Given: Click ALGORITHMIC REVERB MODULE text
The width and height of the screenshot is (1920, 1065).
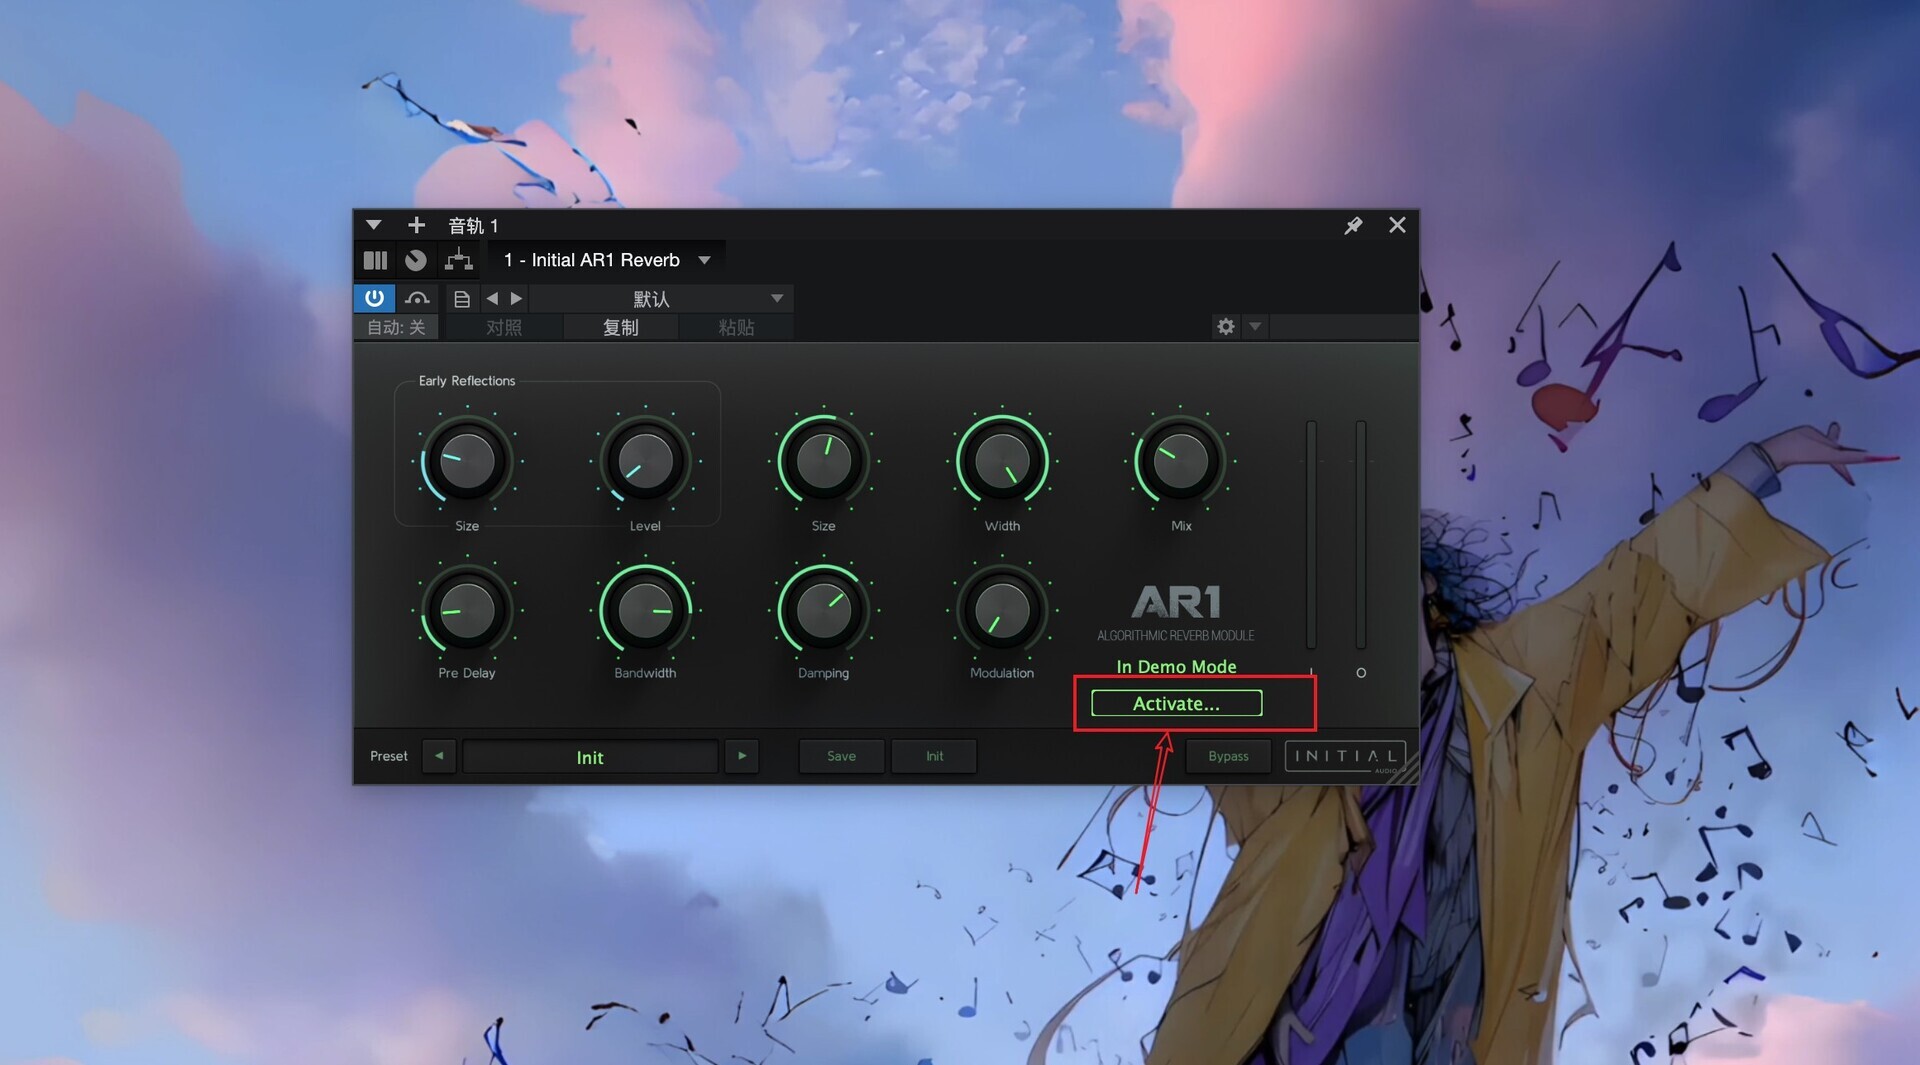Looking at the screenshot, I should click(x=1176, y=636).
